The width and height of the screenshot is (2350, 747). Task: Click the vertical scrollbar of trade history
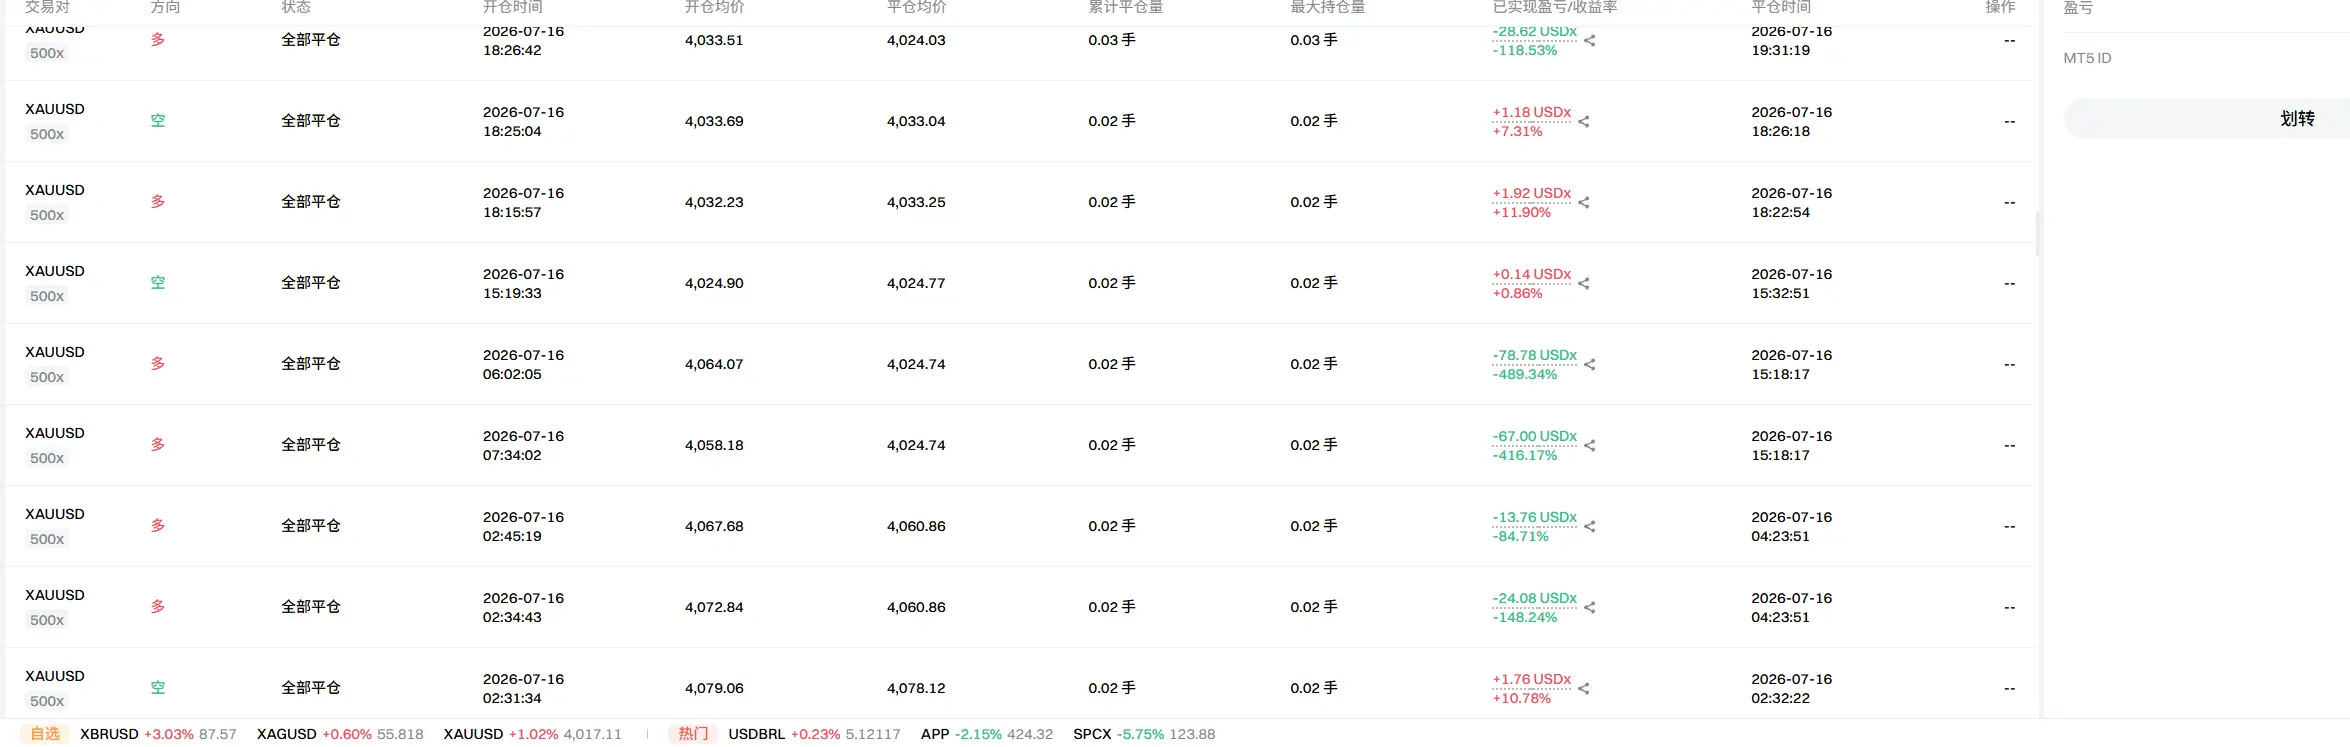[x=2039, y=233]
